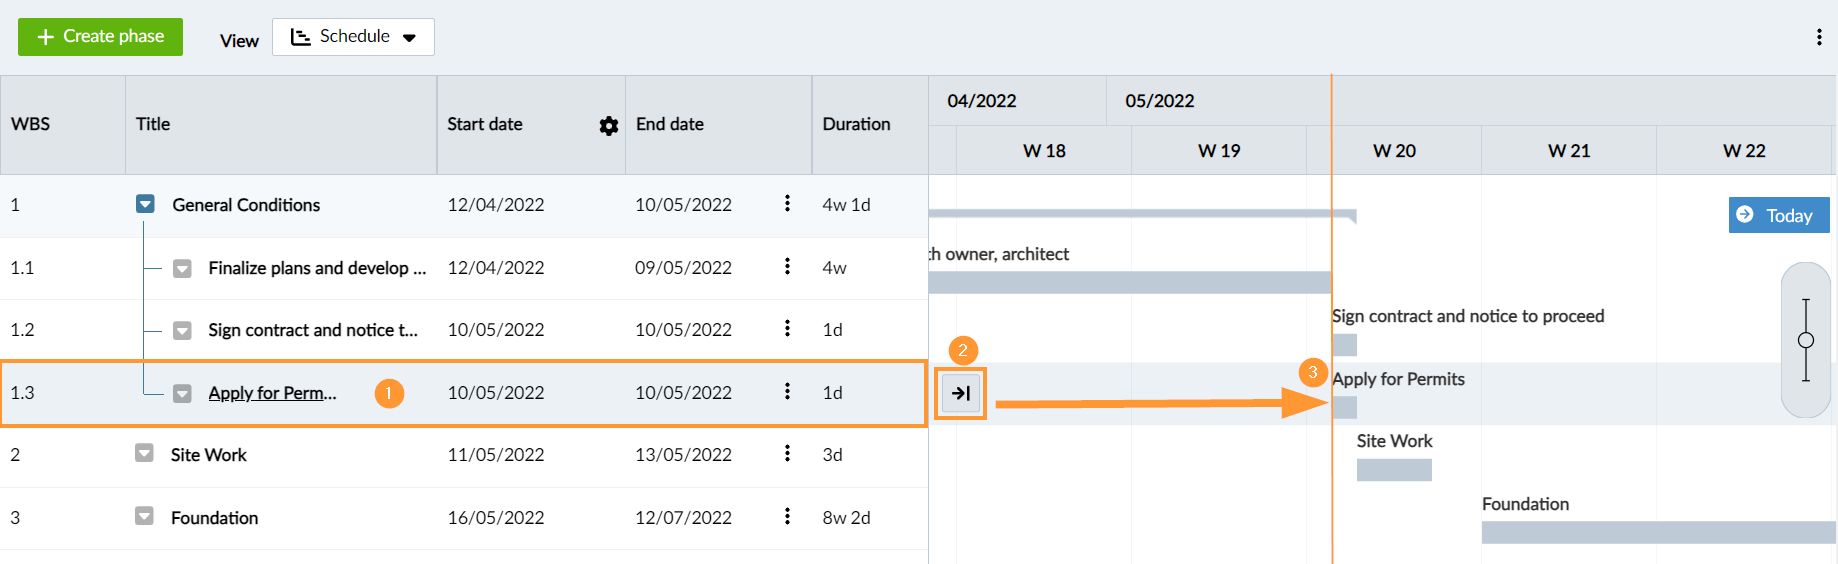Open more actions for Sign contract row
The width and height of the screenshot is (1838, 564).
click(787, 328)
